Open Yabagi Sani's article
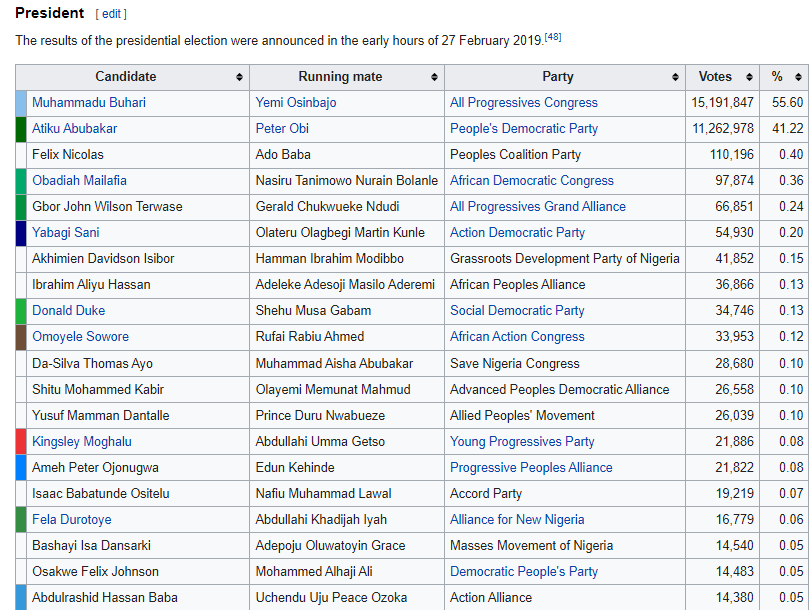The image size is (809, 610). (66, 232)
